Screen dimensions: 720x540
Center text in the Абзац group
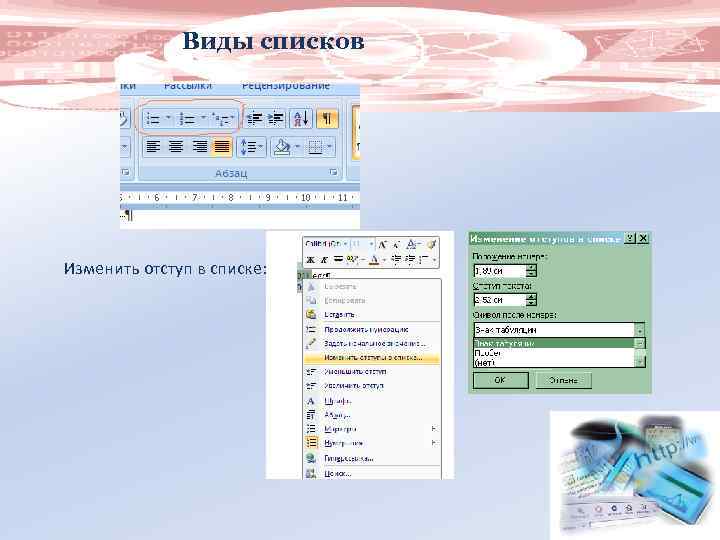point(176,147)
